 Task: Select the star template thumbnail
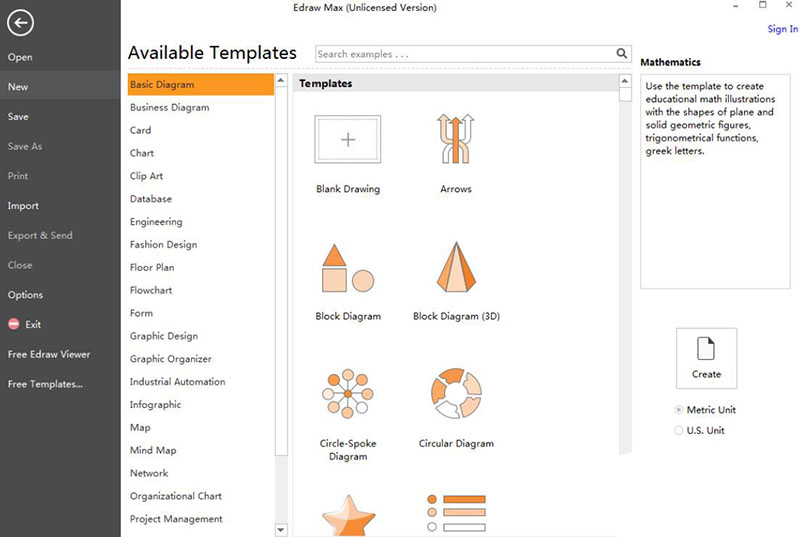tap(348, 515)
